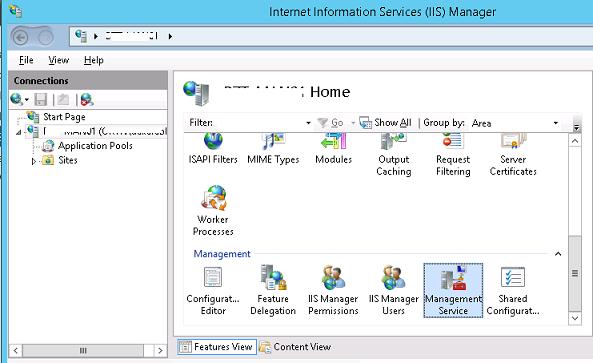Open Worker Processes feature
The width and height of the screenshot is (593, 363).
(x=213, y=211)
